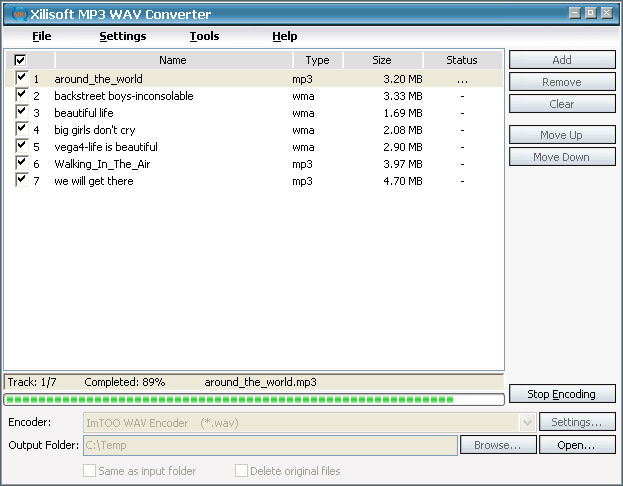This screenshot has width=623, height=486.
Task: Open the Help menu
Action: [284, 36]
